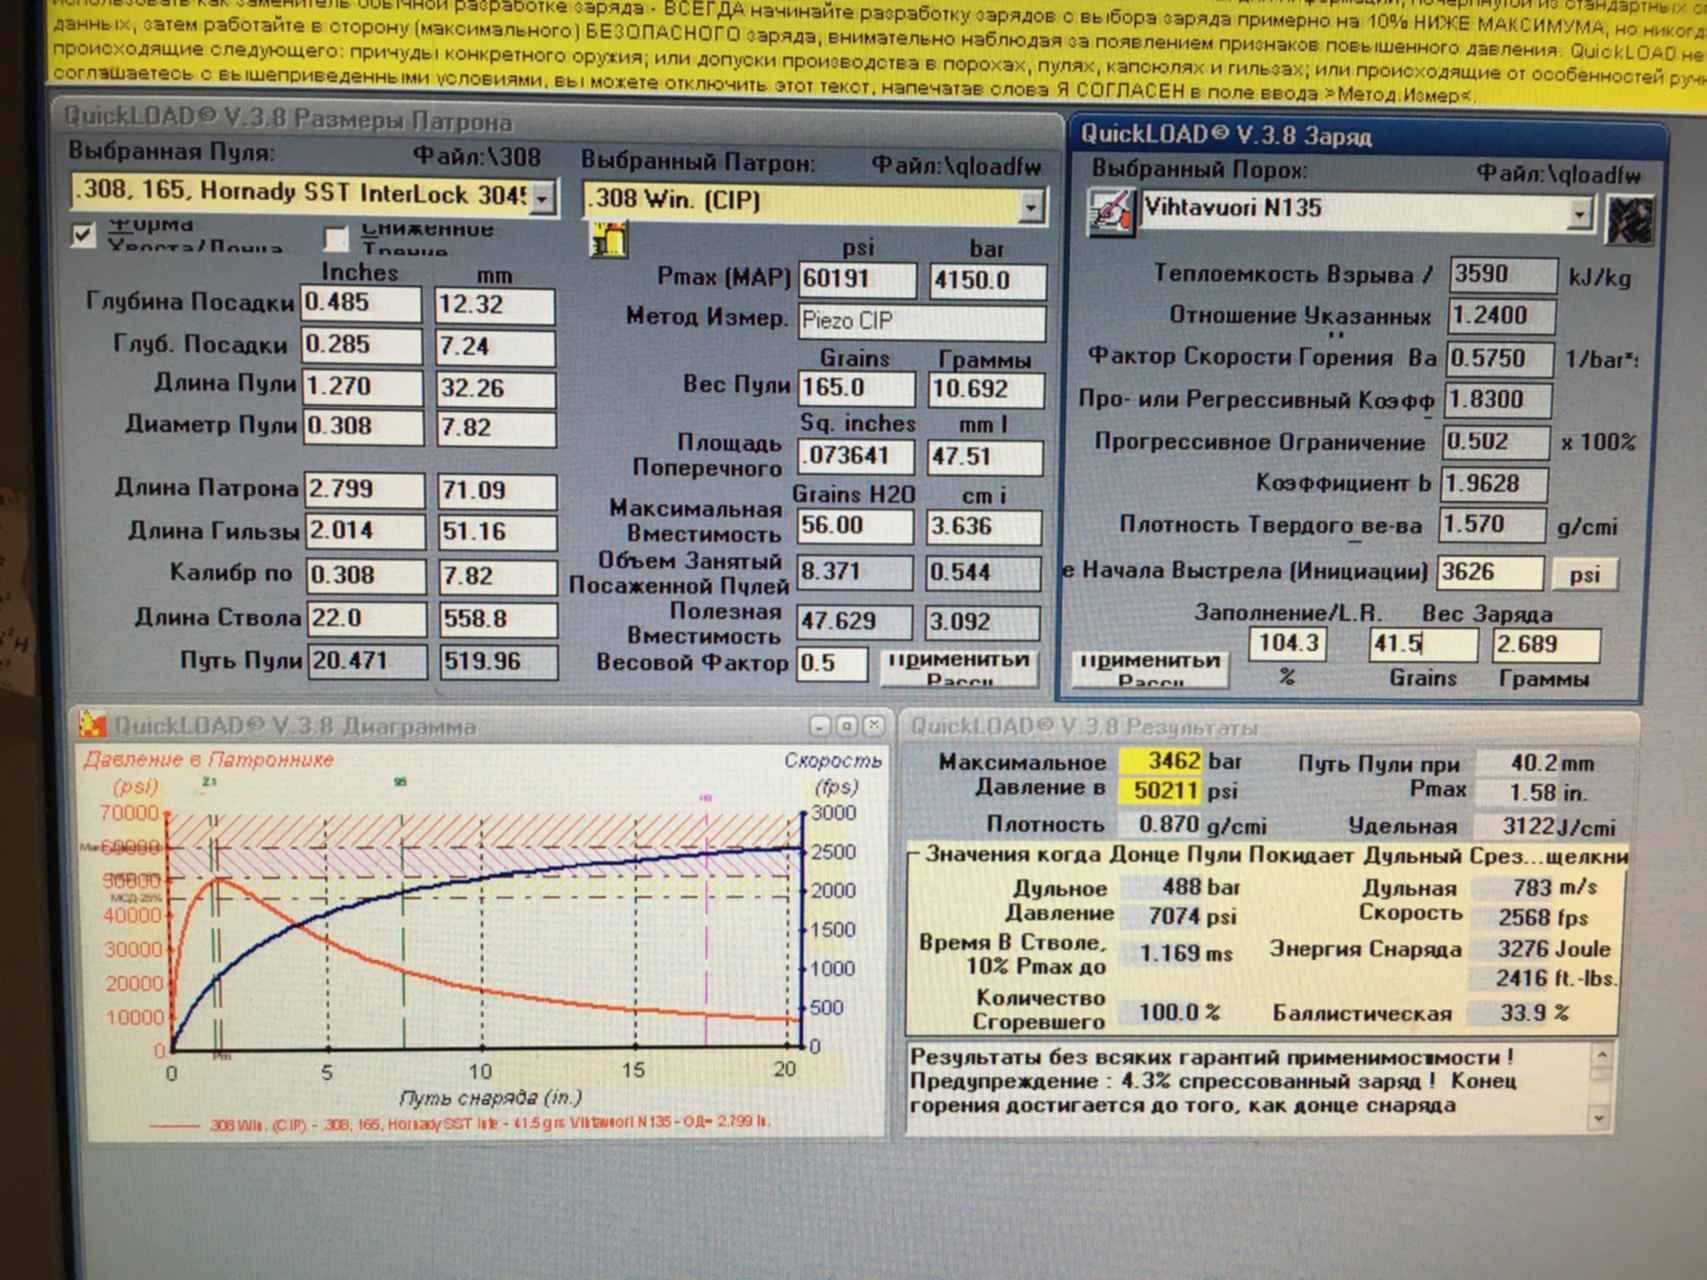
Task: Click the Прогрессивное Ограничение field 0.502
Action: tap(1496, 442)
